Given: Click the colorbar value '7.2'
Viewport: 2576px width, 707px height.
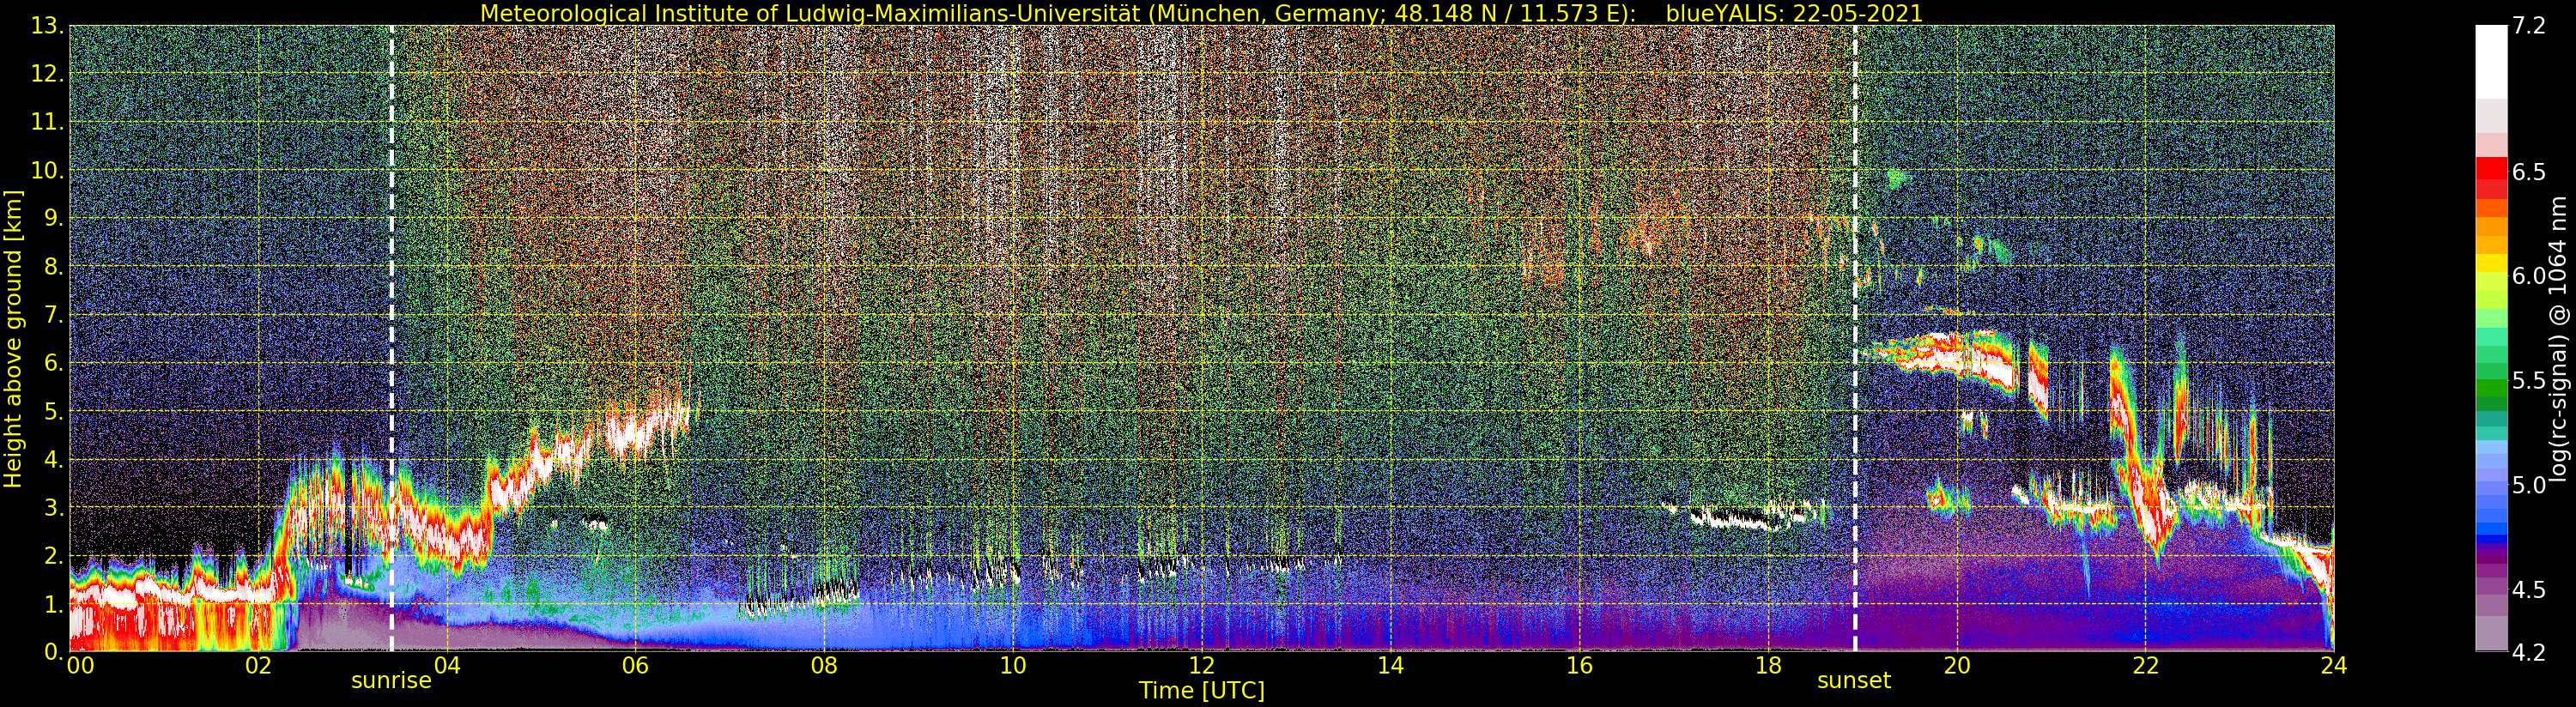Looking at the screenshot, I should (2530, 26).
